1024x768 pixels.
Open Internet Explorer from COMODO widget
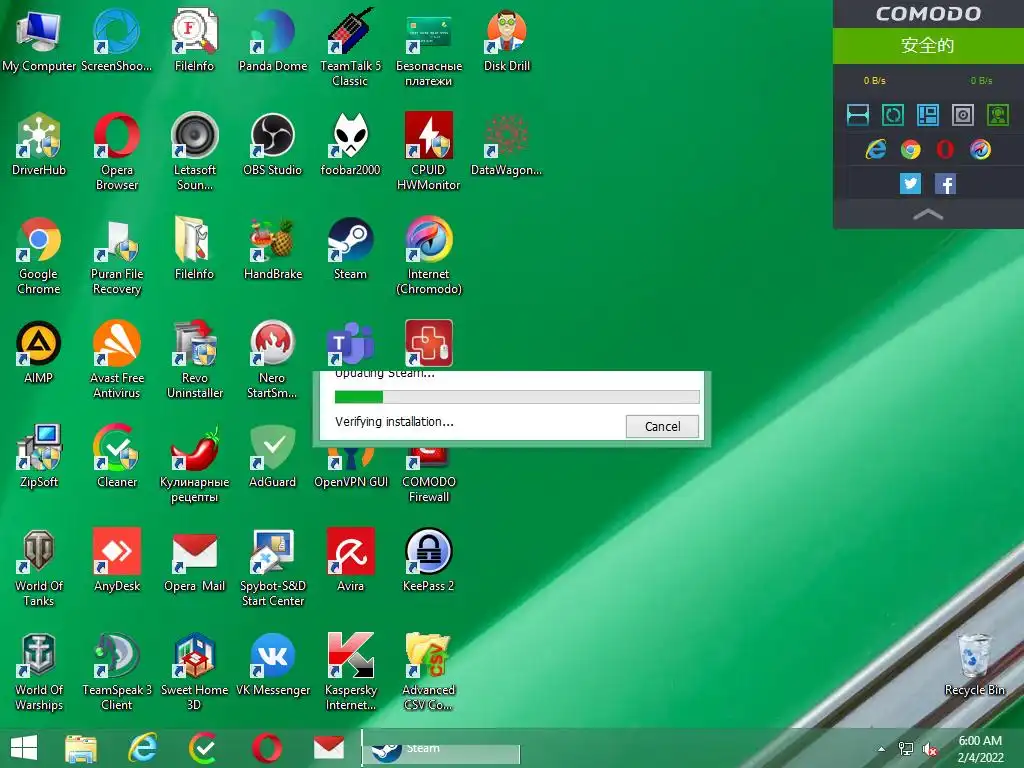click(876, 150)
